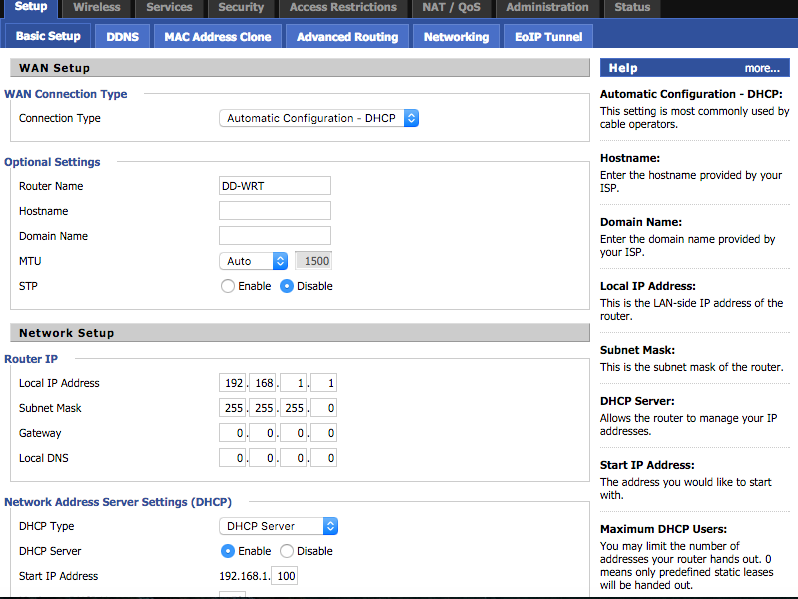
Task: Switch to the DDNS sub-tab
Action: [x=123, y=37]
